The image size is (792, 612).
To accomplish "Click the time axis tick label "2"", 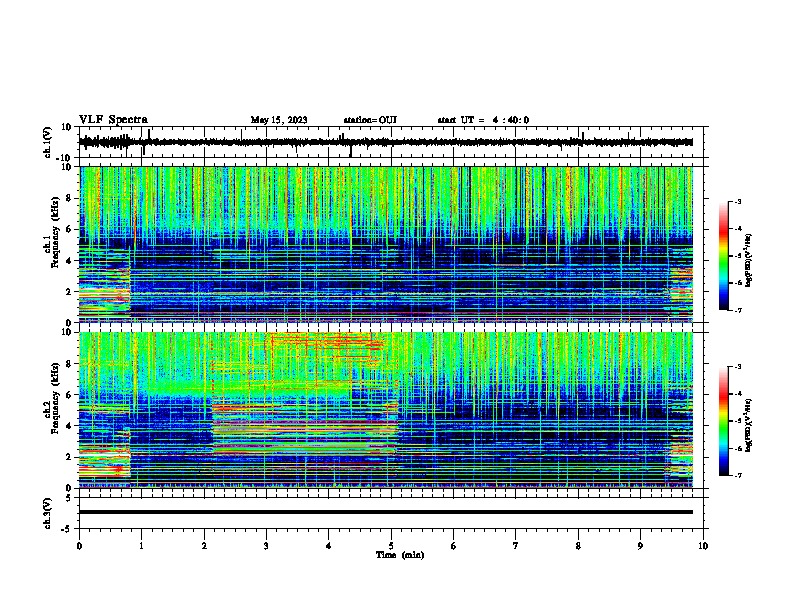I will [x=204, y=546].
